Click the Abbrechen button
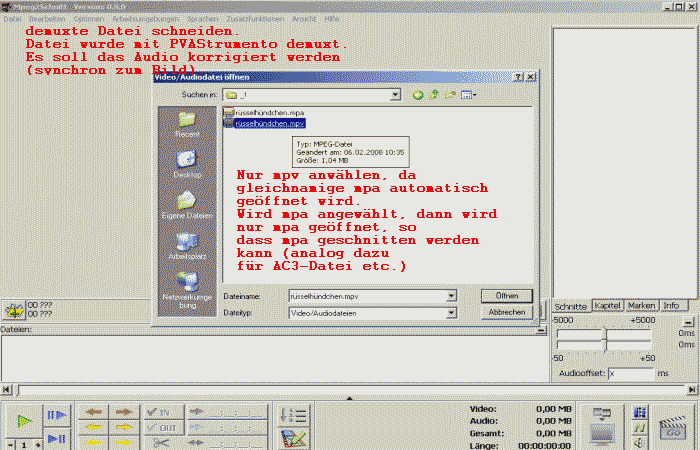 pyautogui.click(x=506, y=313)
